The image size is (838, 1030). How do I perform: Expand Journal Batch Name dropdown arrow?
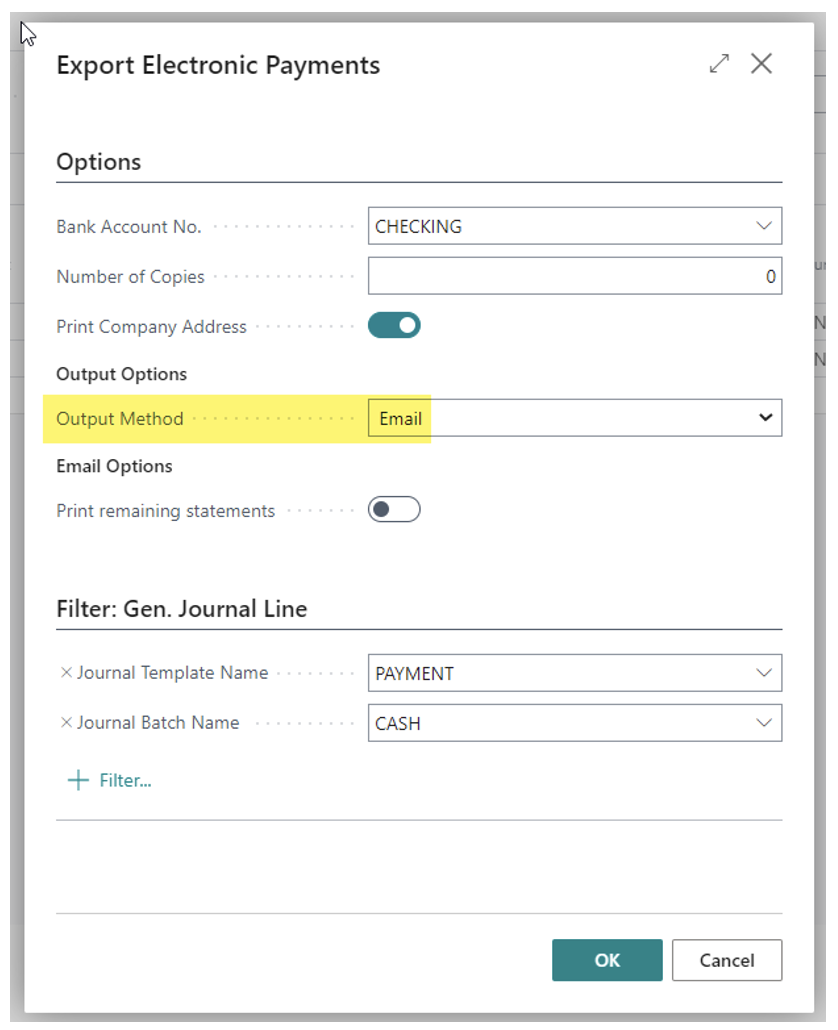[x=764, y=723]
